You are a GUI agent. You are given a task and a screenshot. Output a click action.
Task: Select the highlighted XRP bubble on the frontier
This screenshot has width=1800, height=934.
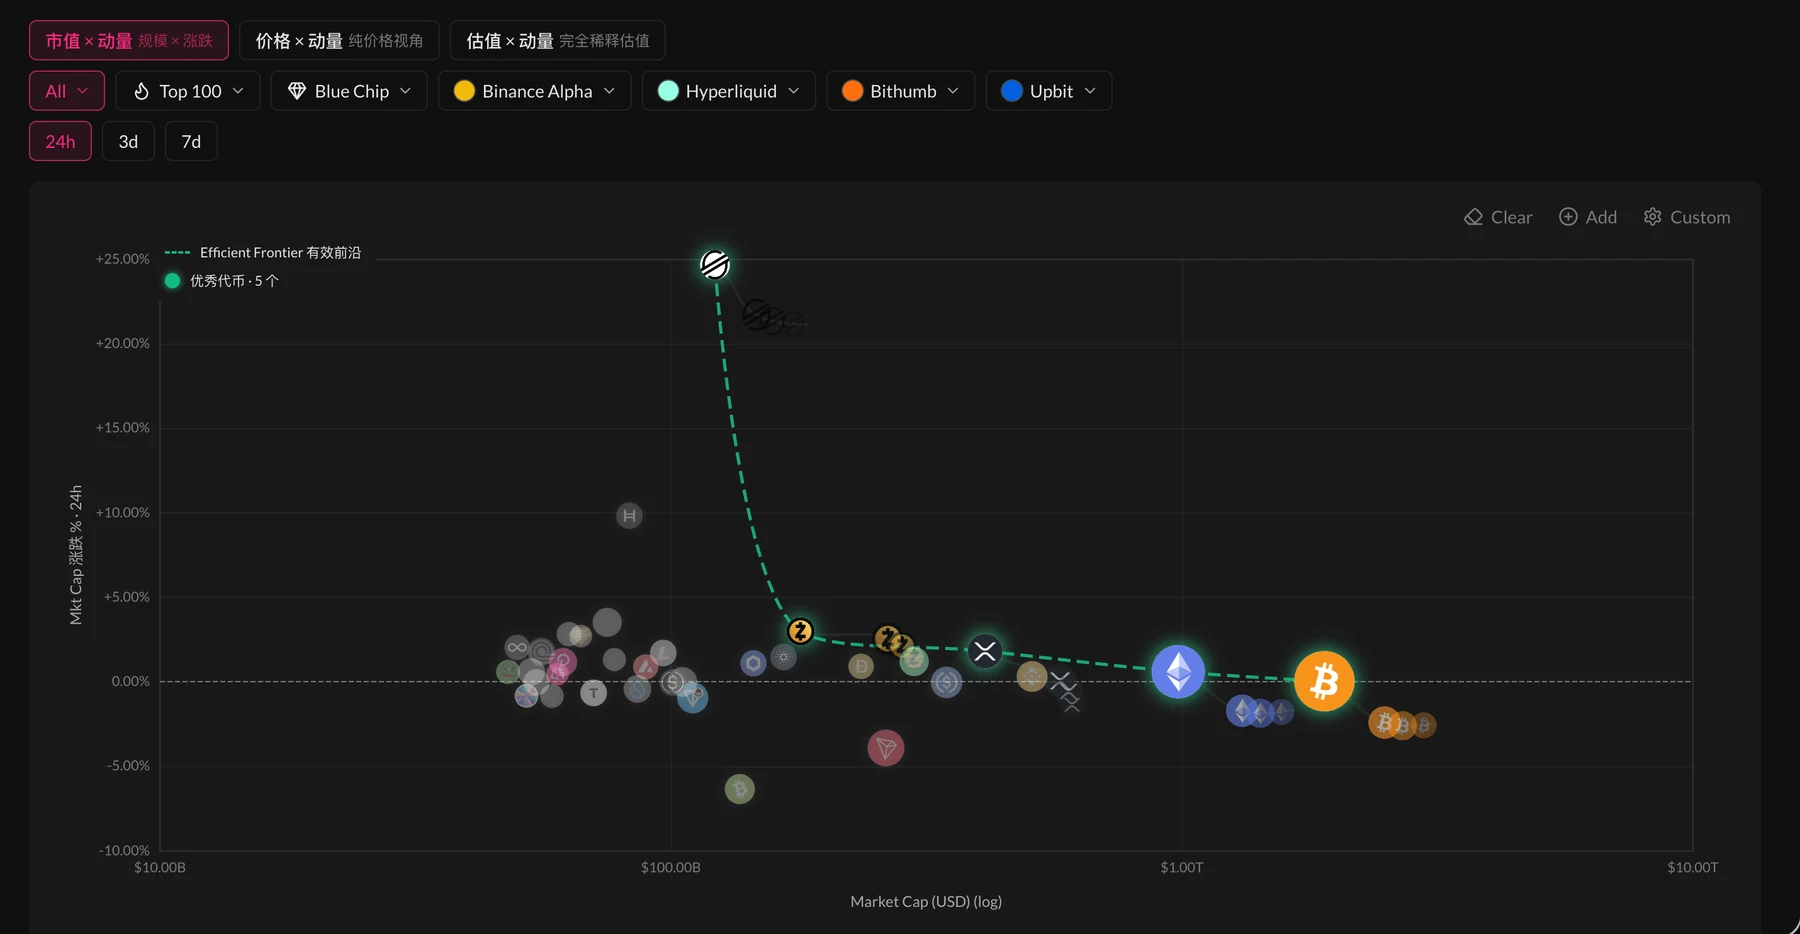(x=985, y=652)
